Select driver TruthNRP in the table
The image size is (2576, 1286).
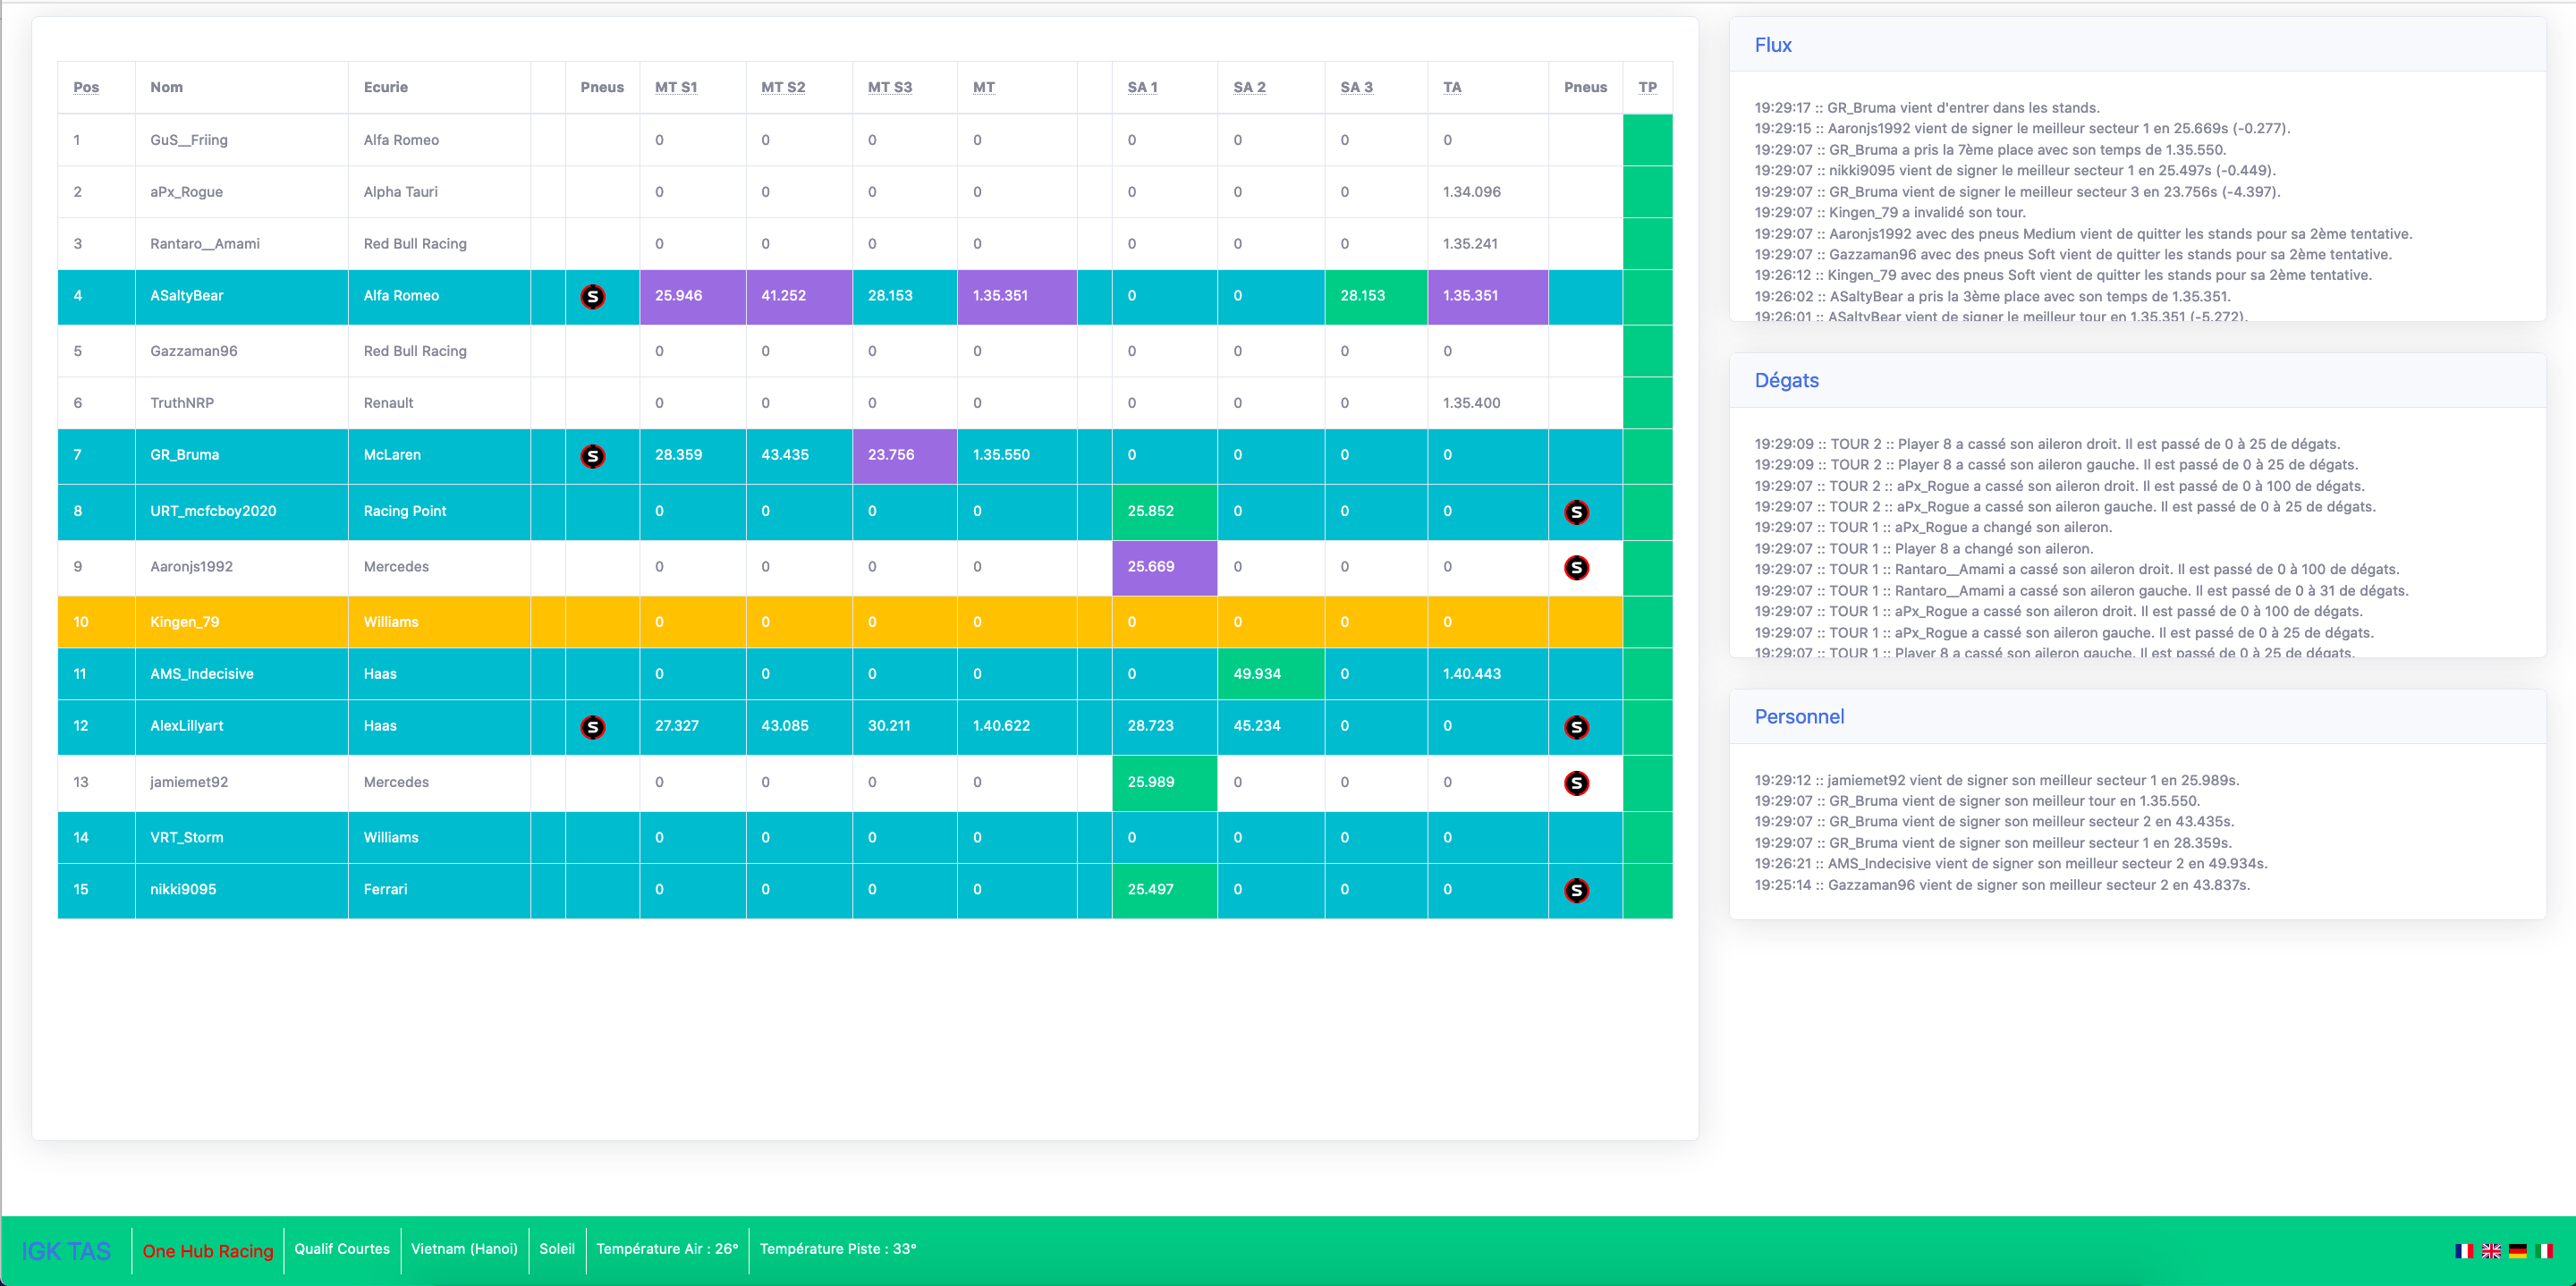point(182,403)
